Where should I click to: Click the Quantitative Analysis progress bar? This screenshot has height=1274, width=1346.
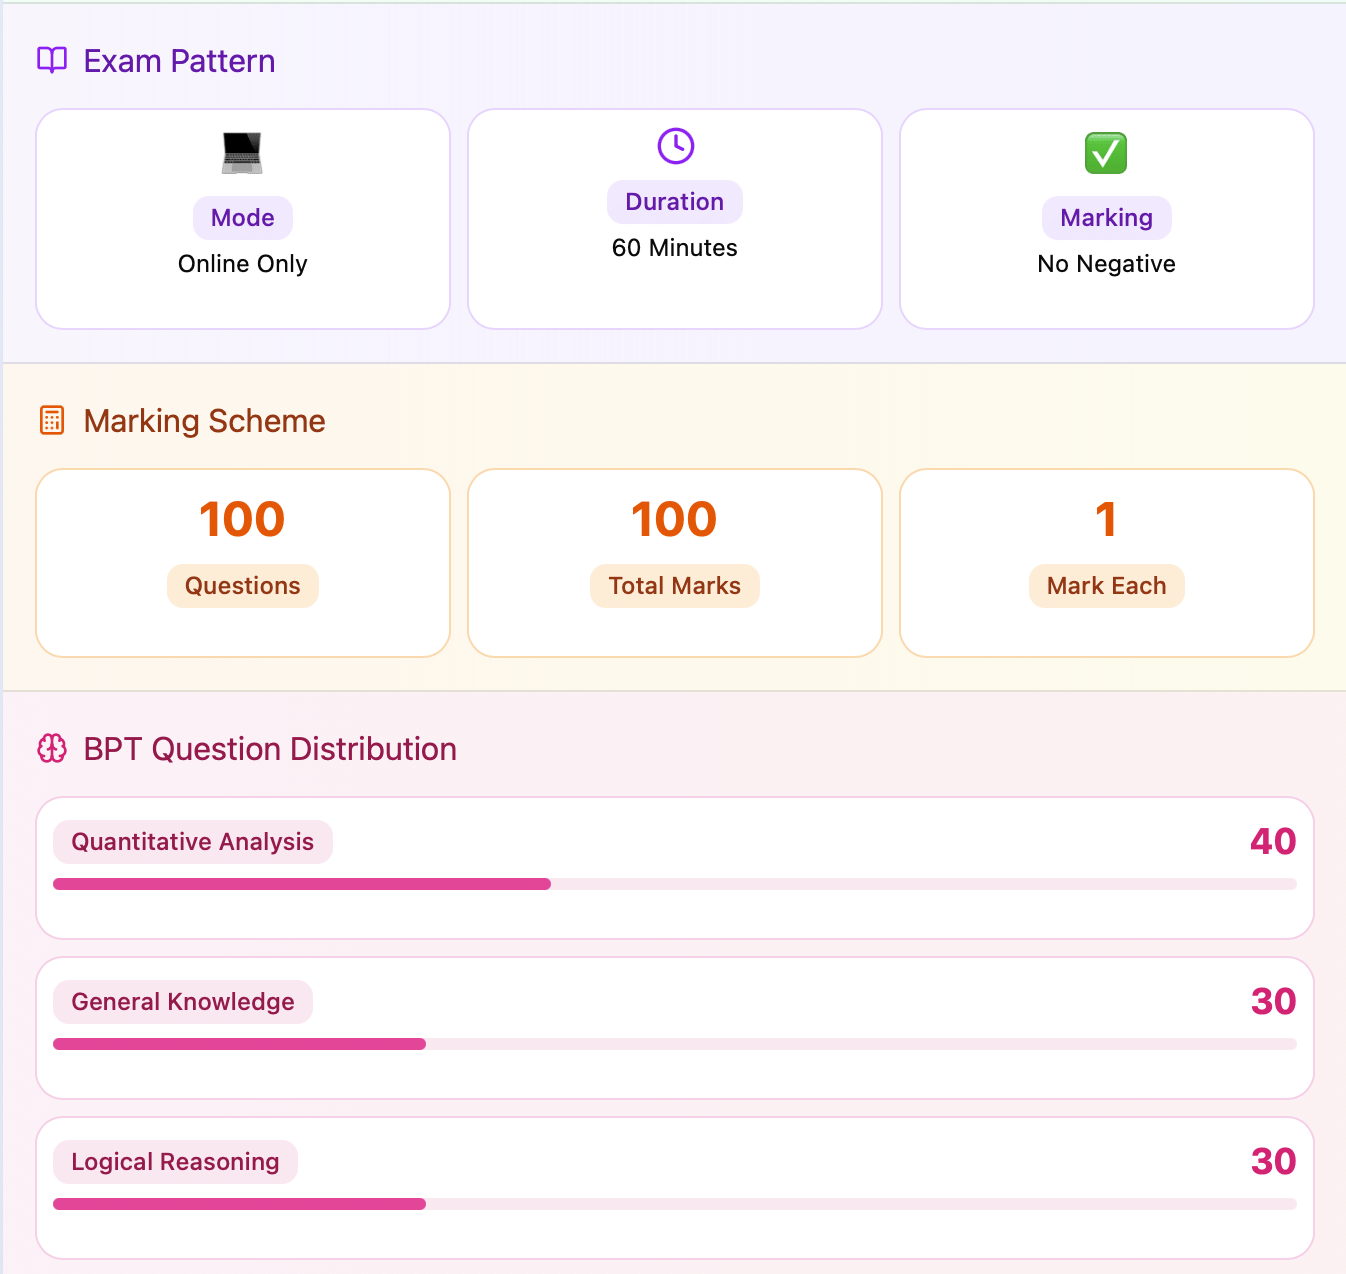point(675,884)
